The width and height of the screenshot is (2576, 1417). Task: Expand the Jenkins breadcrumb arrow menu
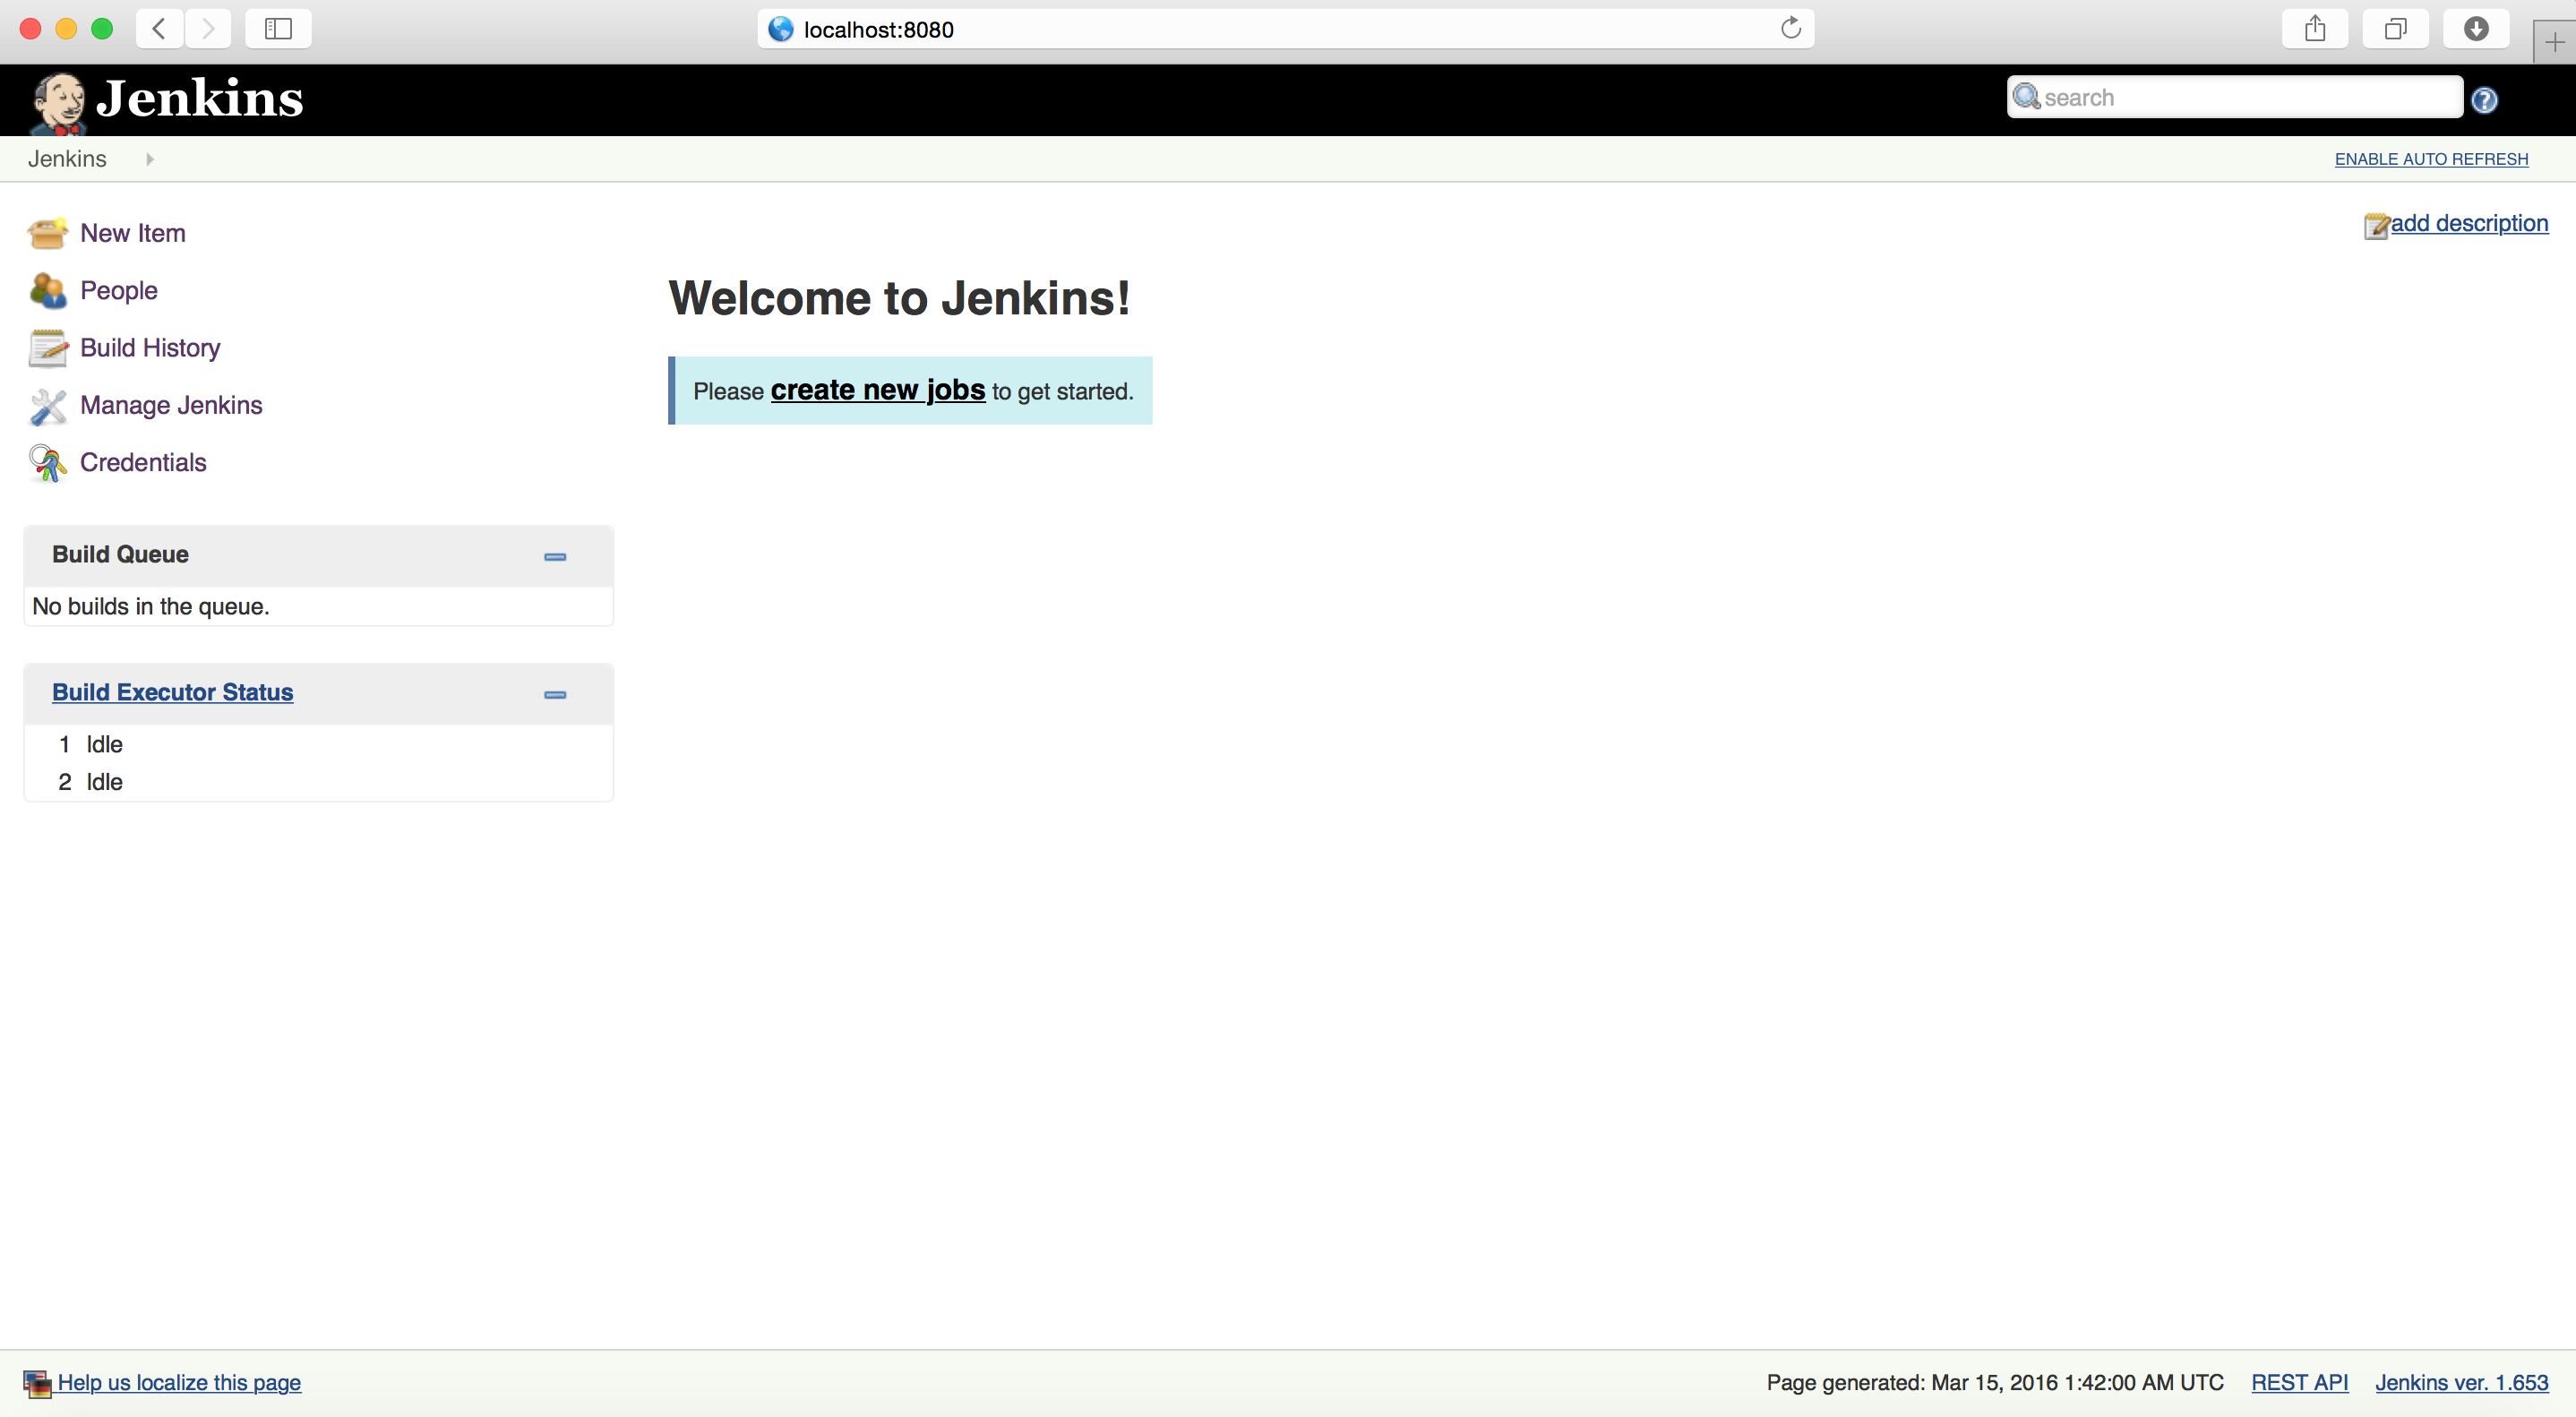[x=149, y=159]
